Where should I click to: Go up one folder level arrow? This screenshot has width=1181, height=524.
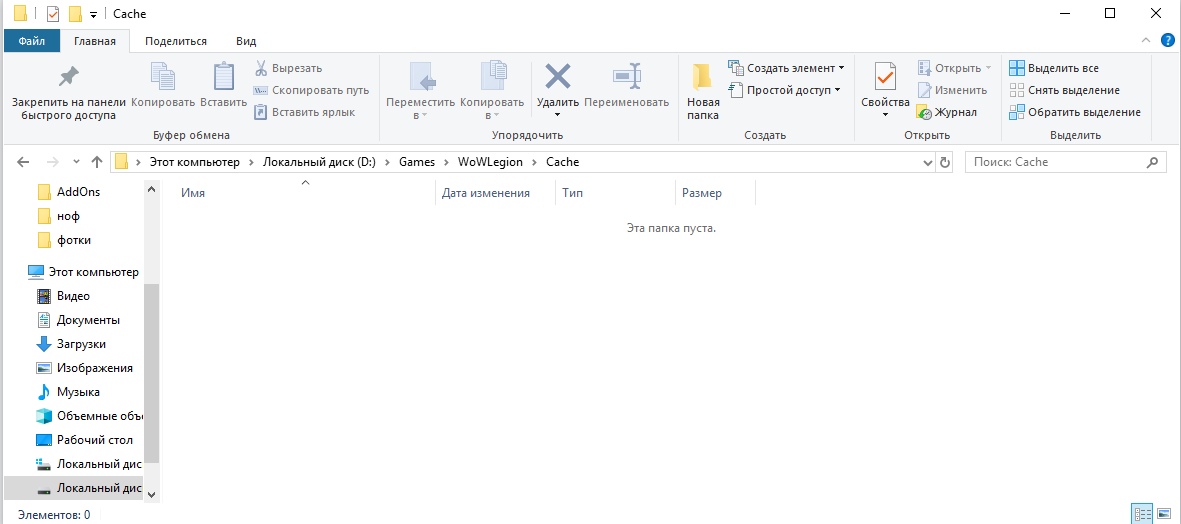tap(97, 162)
